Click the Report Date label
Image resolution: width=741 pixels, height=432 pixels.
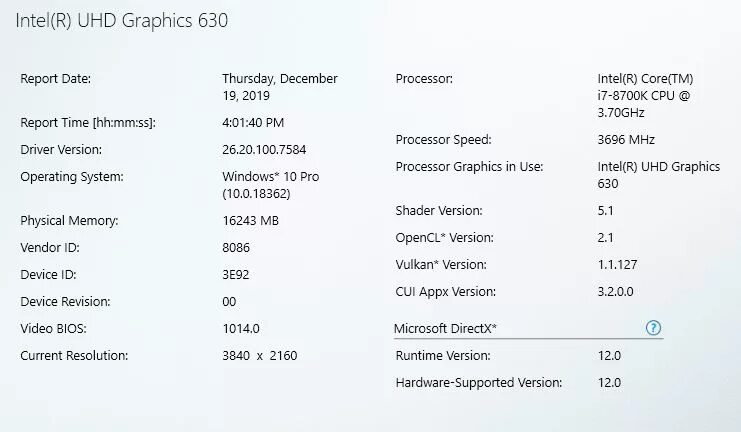point(56,79)
